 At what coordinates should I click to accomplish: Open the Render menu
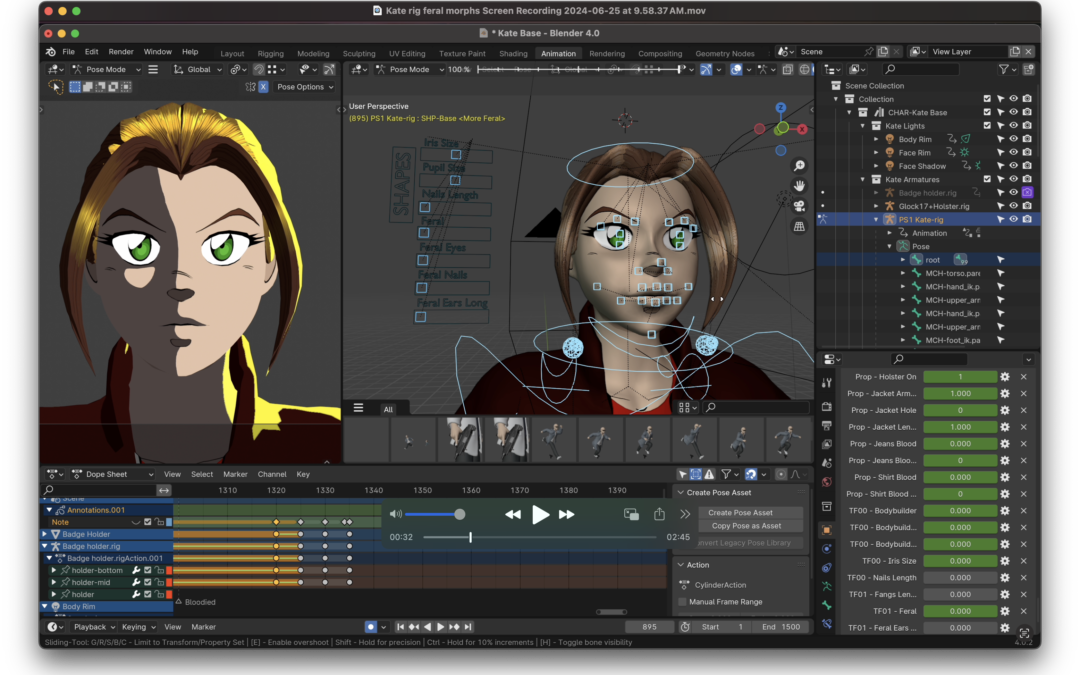click(121, 52)
